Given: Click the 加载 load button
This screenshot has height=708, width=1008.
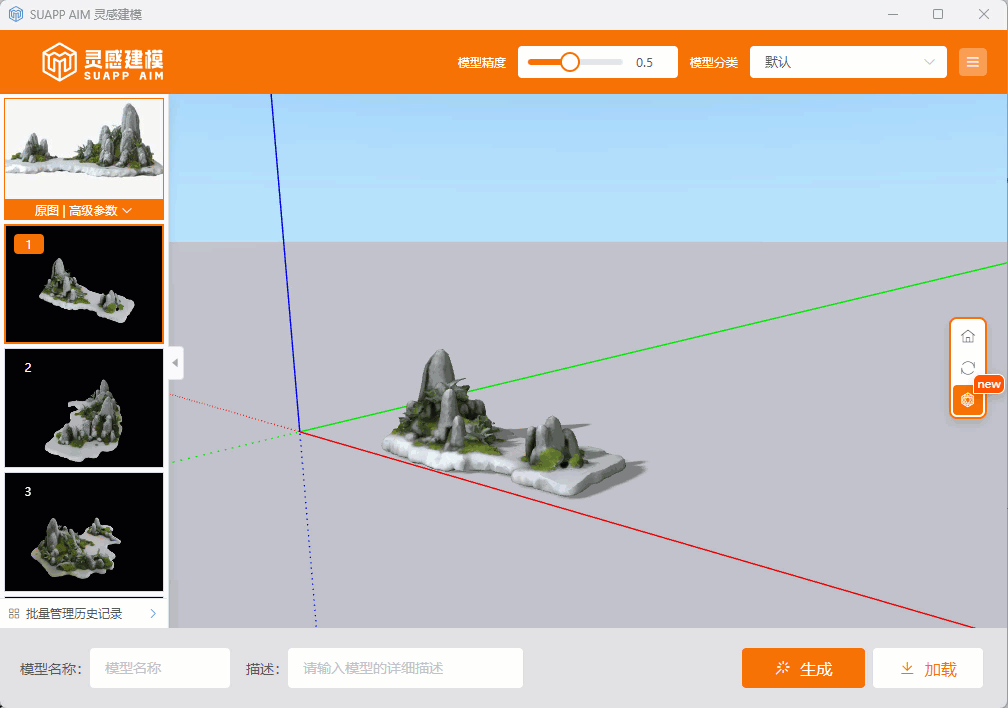Looking at the screenshot, I should [927, 669].
